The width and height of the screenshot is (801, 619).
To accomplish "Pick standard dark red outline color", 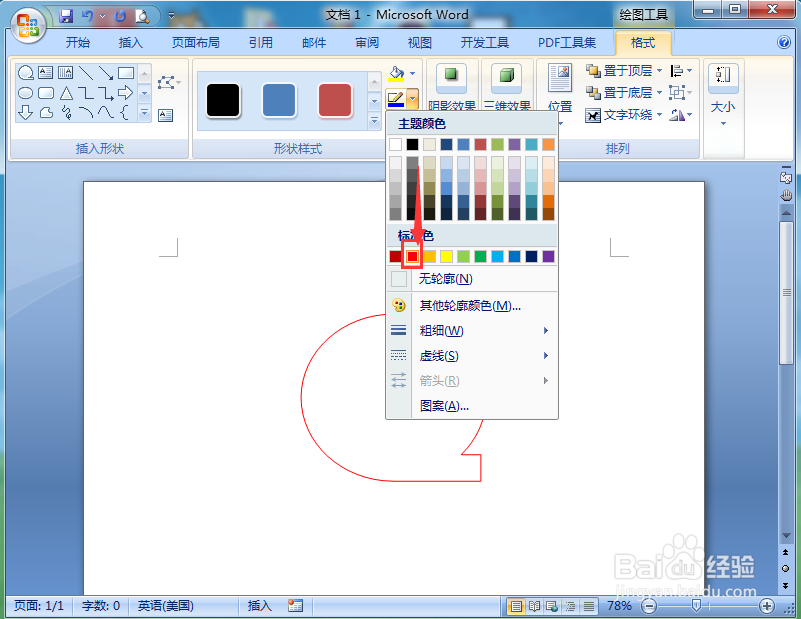I will (395, 256).
